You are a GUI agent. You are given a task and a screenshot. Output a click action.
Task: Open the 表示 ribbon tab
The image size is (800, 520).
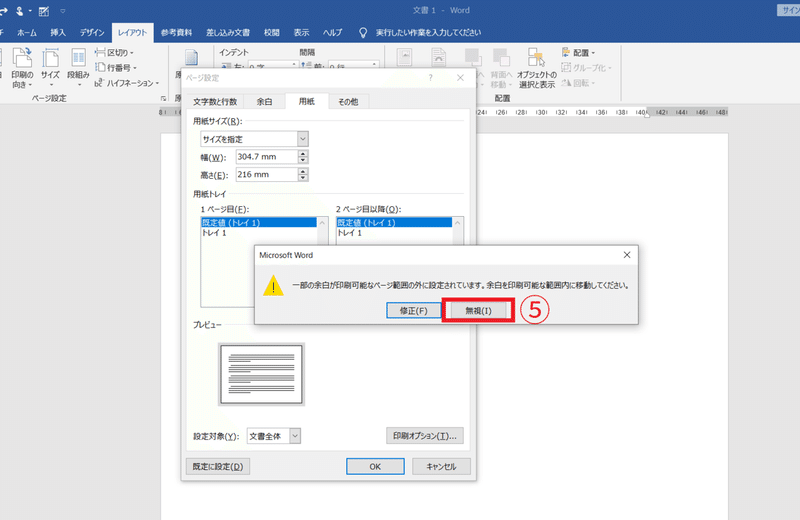click(x=302, y=33)
